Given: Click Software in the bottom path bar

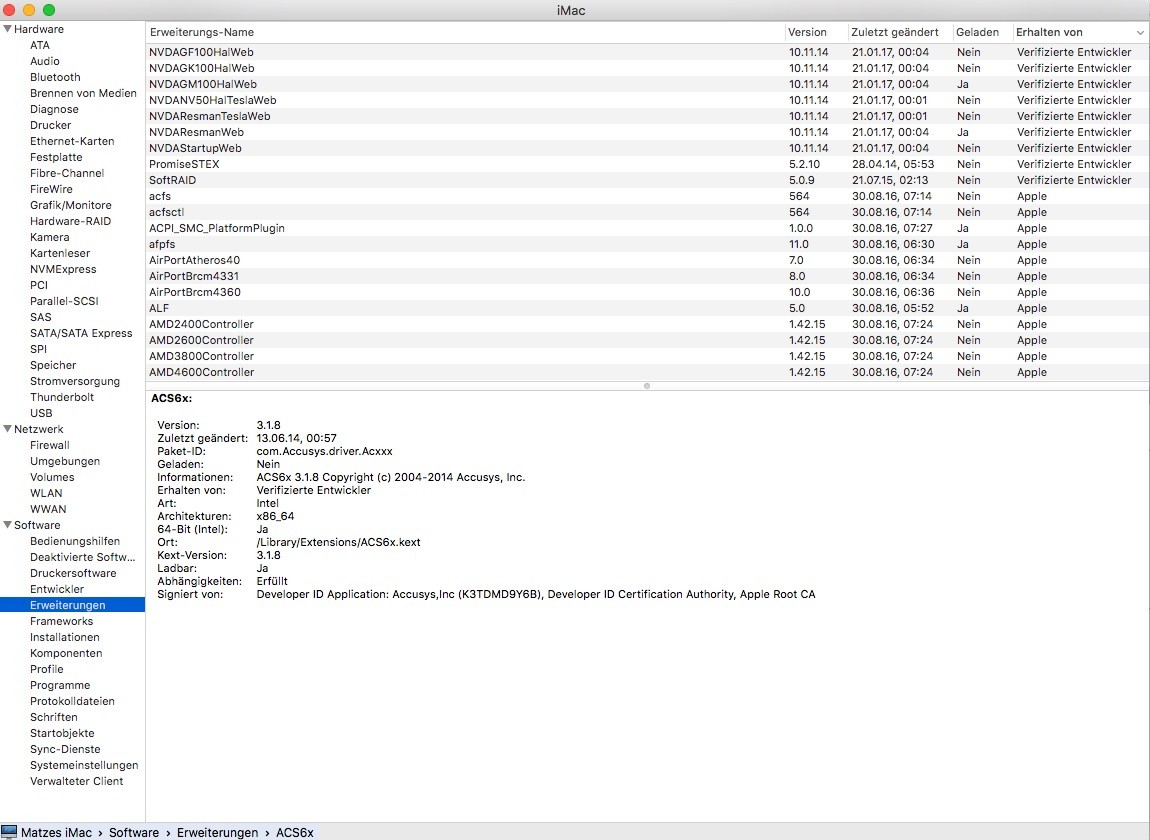Looking at the screenshot, I should tap(133, 833).
